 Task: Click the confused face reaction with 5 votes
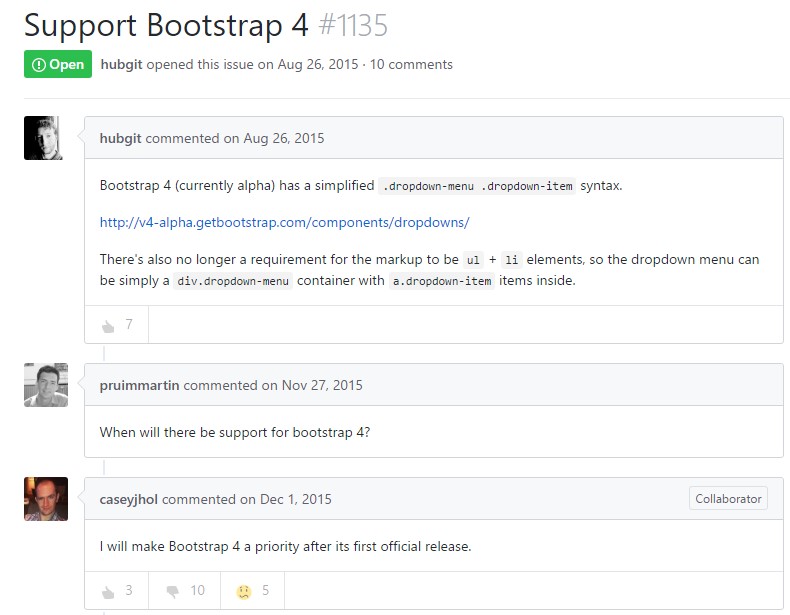tap(252, 591)
